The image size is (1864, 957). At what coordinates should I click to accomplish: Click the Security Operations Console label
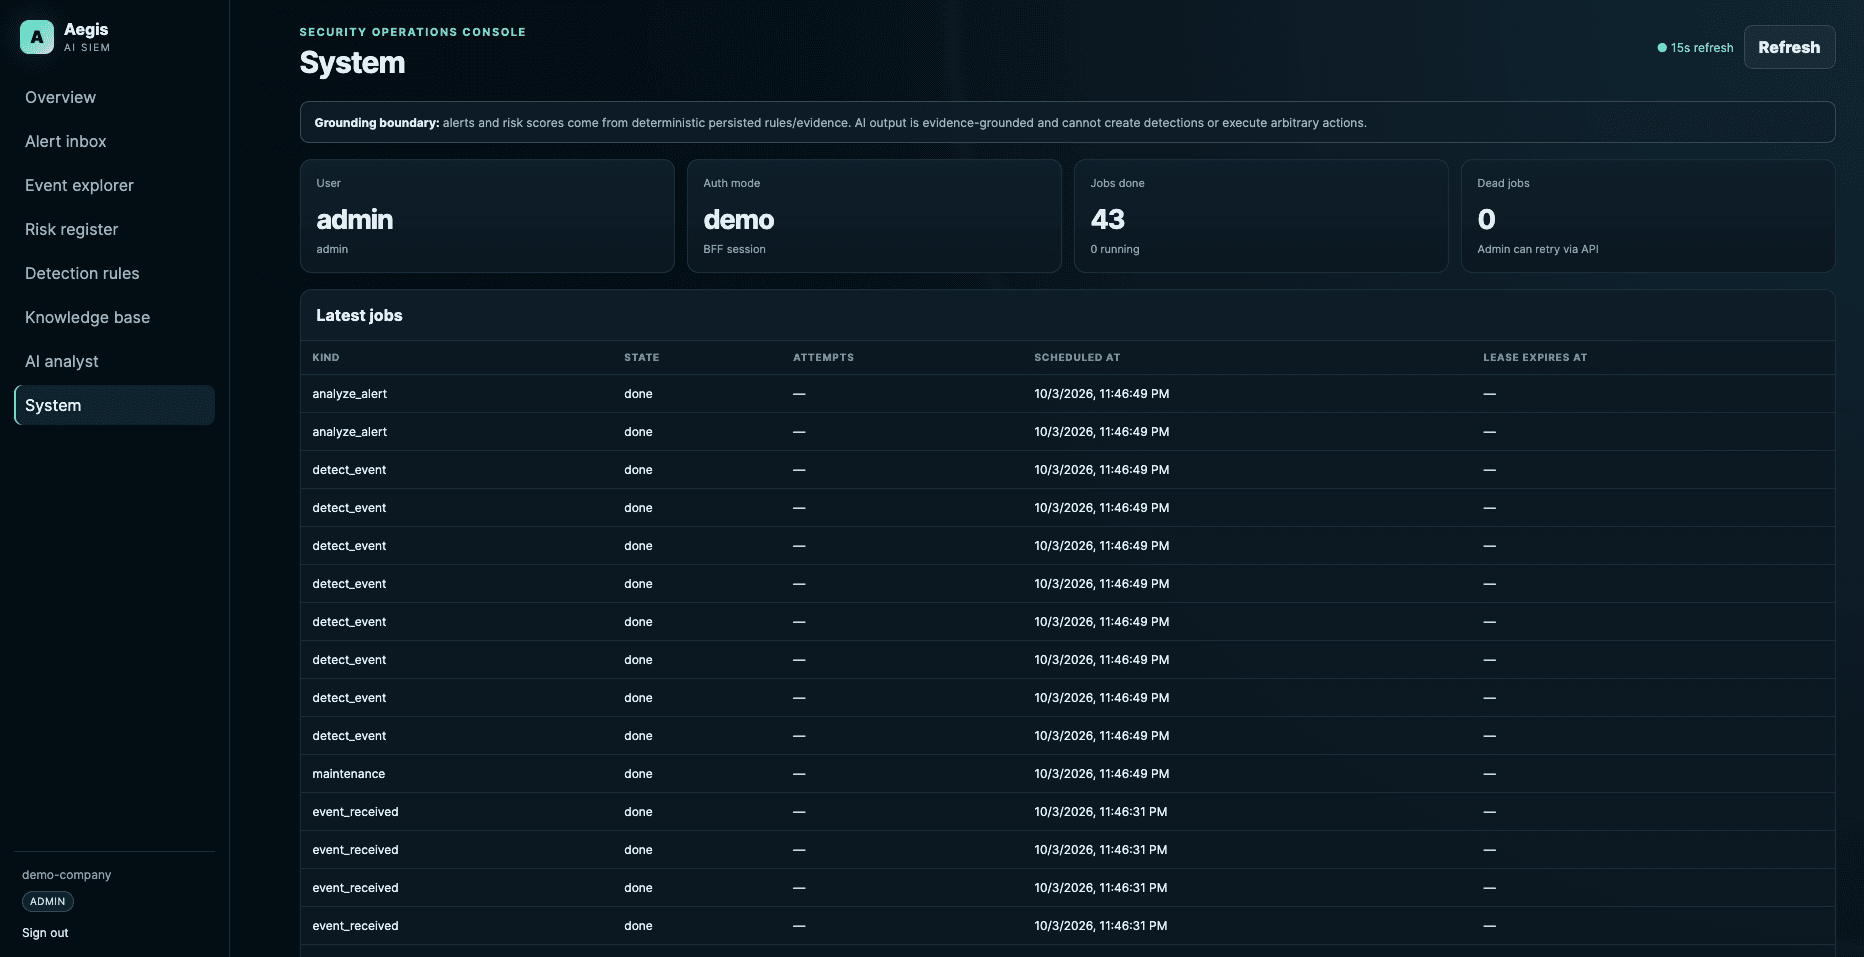tap(412, 32)
